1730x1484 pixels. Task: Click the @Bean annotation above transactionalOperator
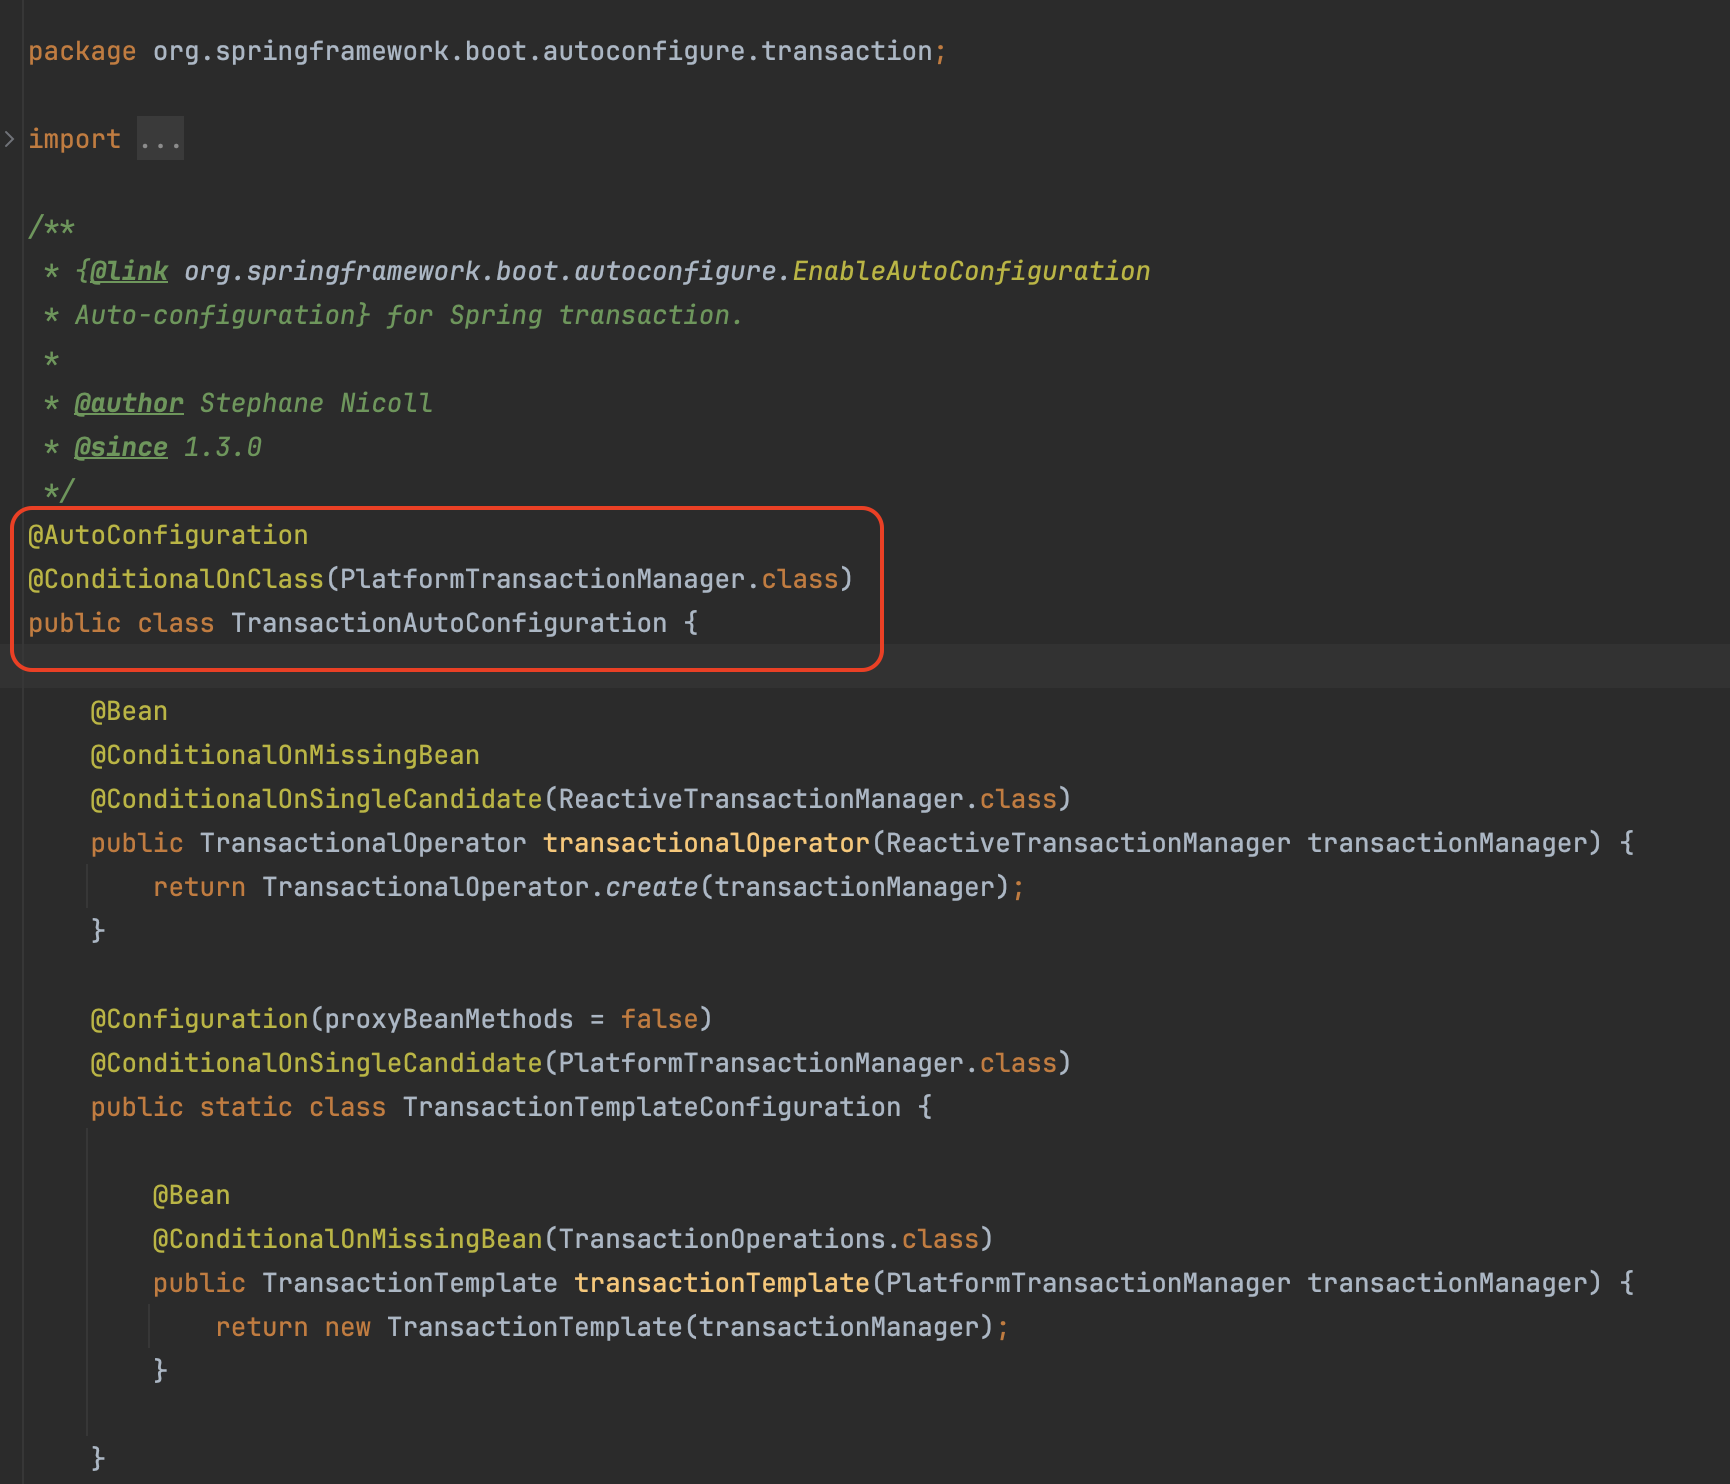tap(129, 711)
